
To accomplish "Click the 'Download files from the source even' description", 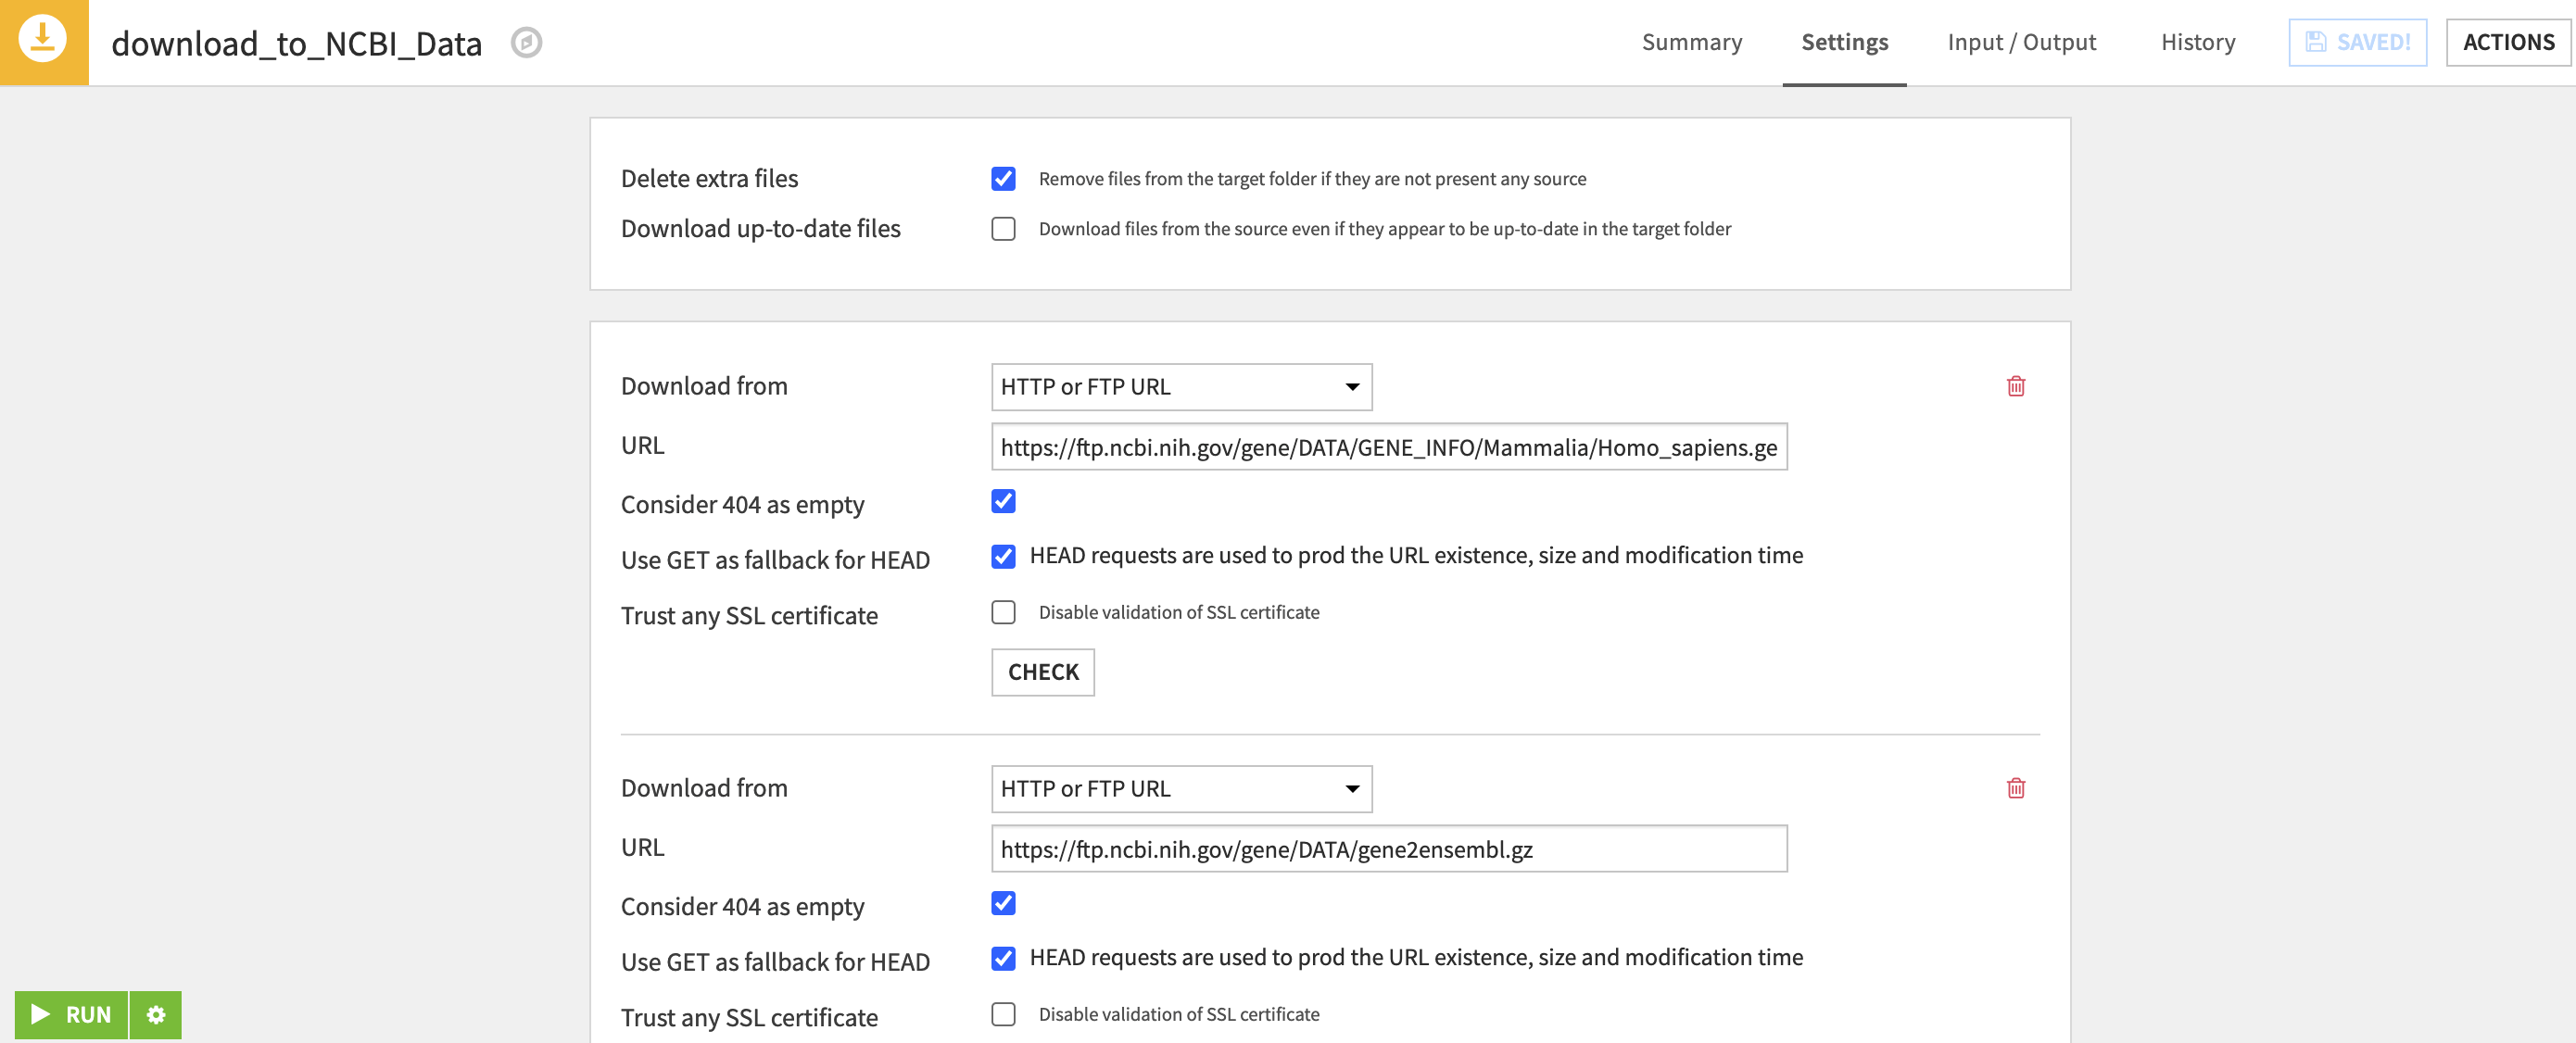I will tap(1384, 229).
